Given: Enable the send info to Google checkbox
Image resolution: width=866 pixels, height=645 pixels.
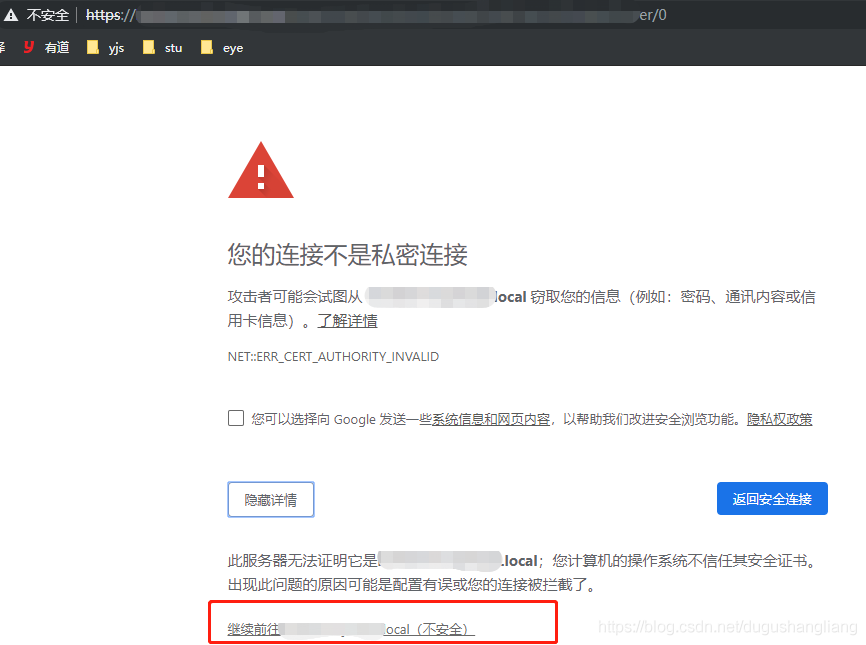Looking at the screenshot, I should (x=236, y=418).
